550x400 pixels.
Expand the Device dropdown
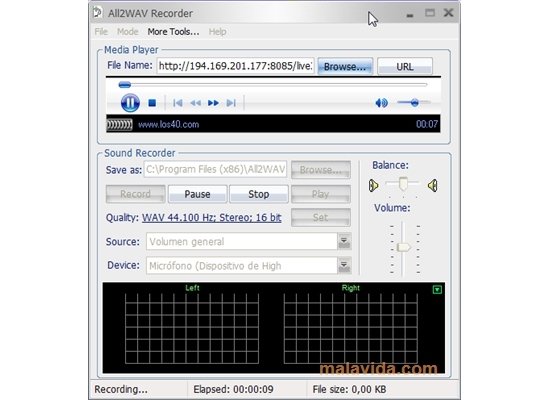point(344,266)
